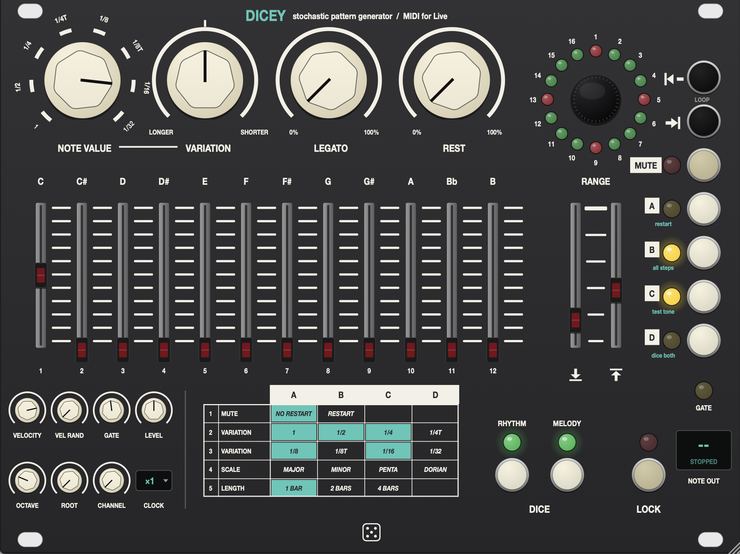Viewport: 740px width, 554px height.
Task: Click the round button for slot A
Action: click(704, 209)
